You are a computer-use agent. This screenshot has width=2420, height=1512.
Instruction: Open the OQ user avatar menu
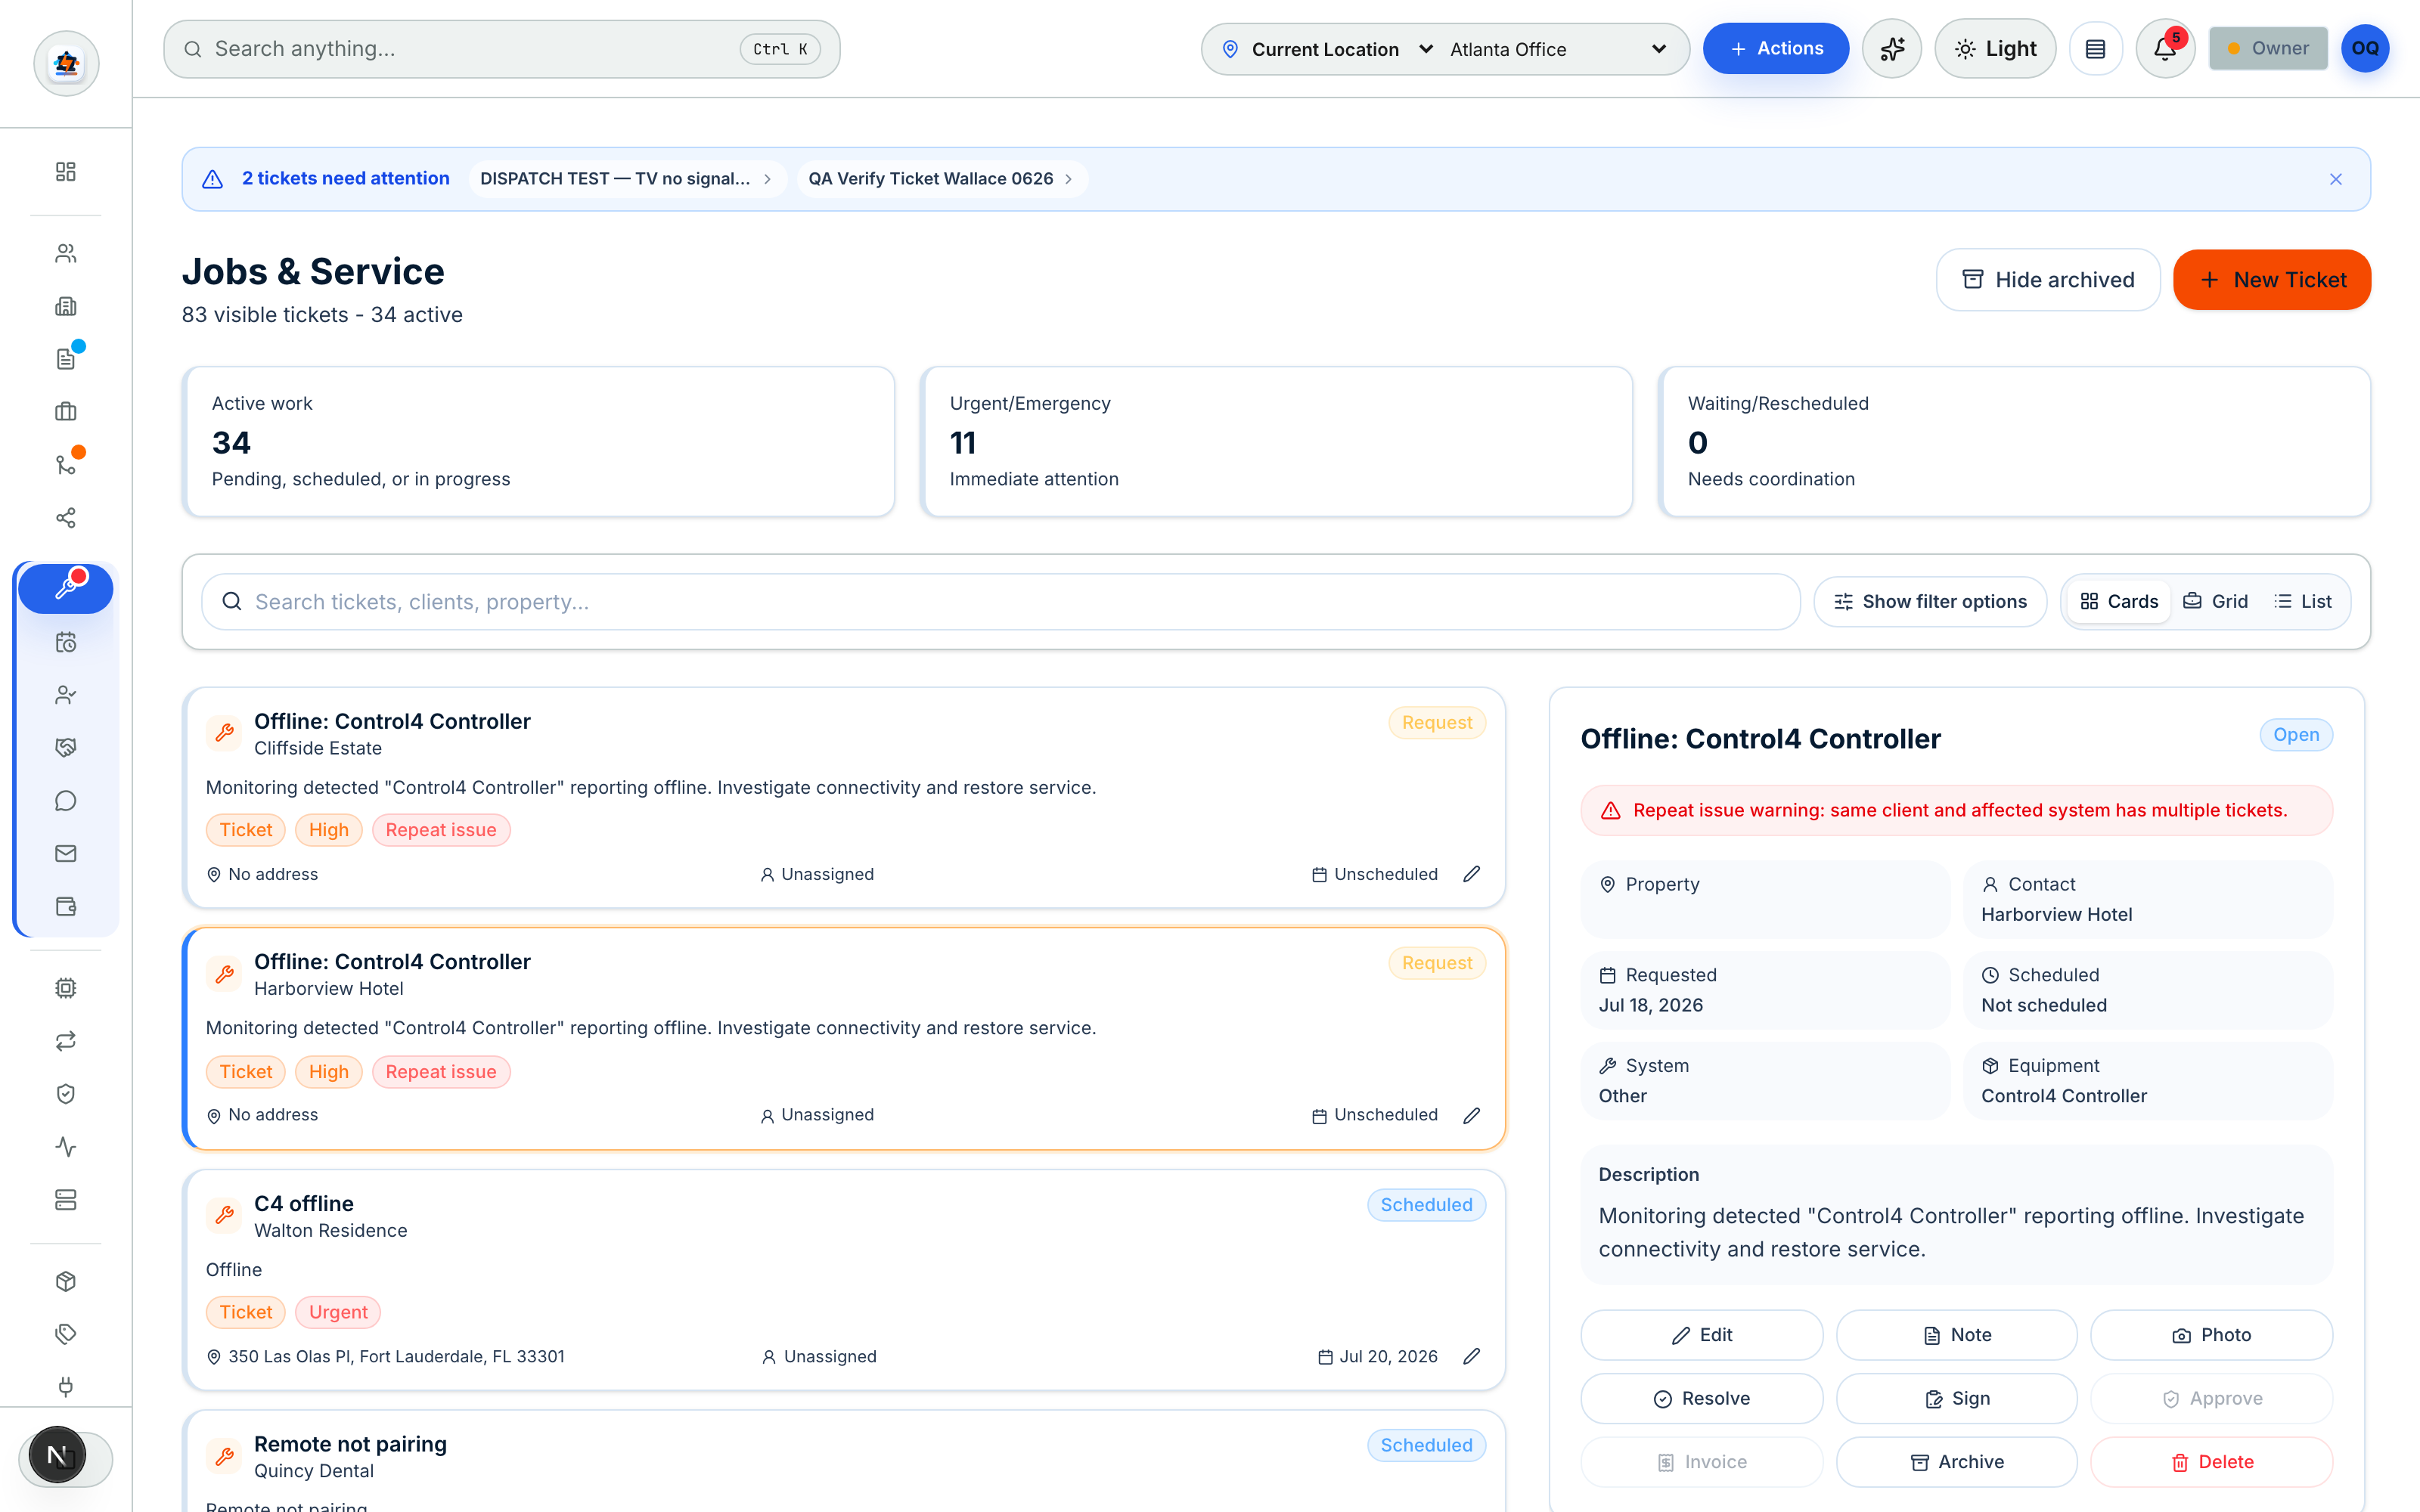coord(2365,49)
